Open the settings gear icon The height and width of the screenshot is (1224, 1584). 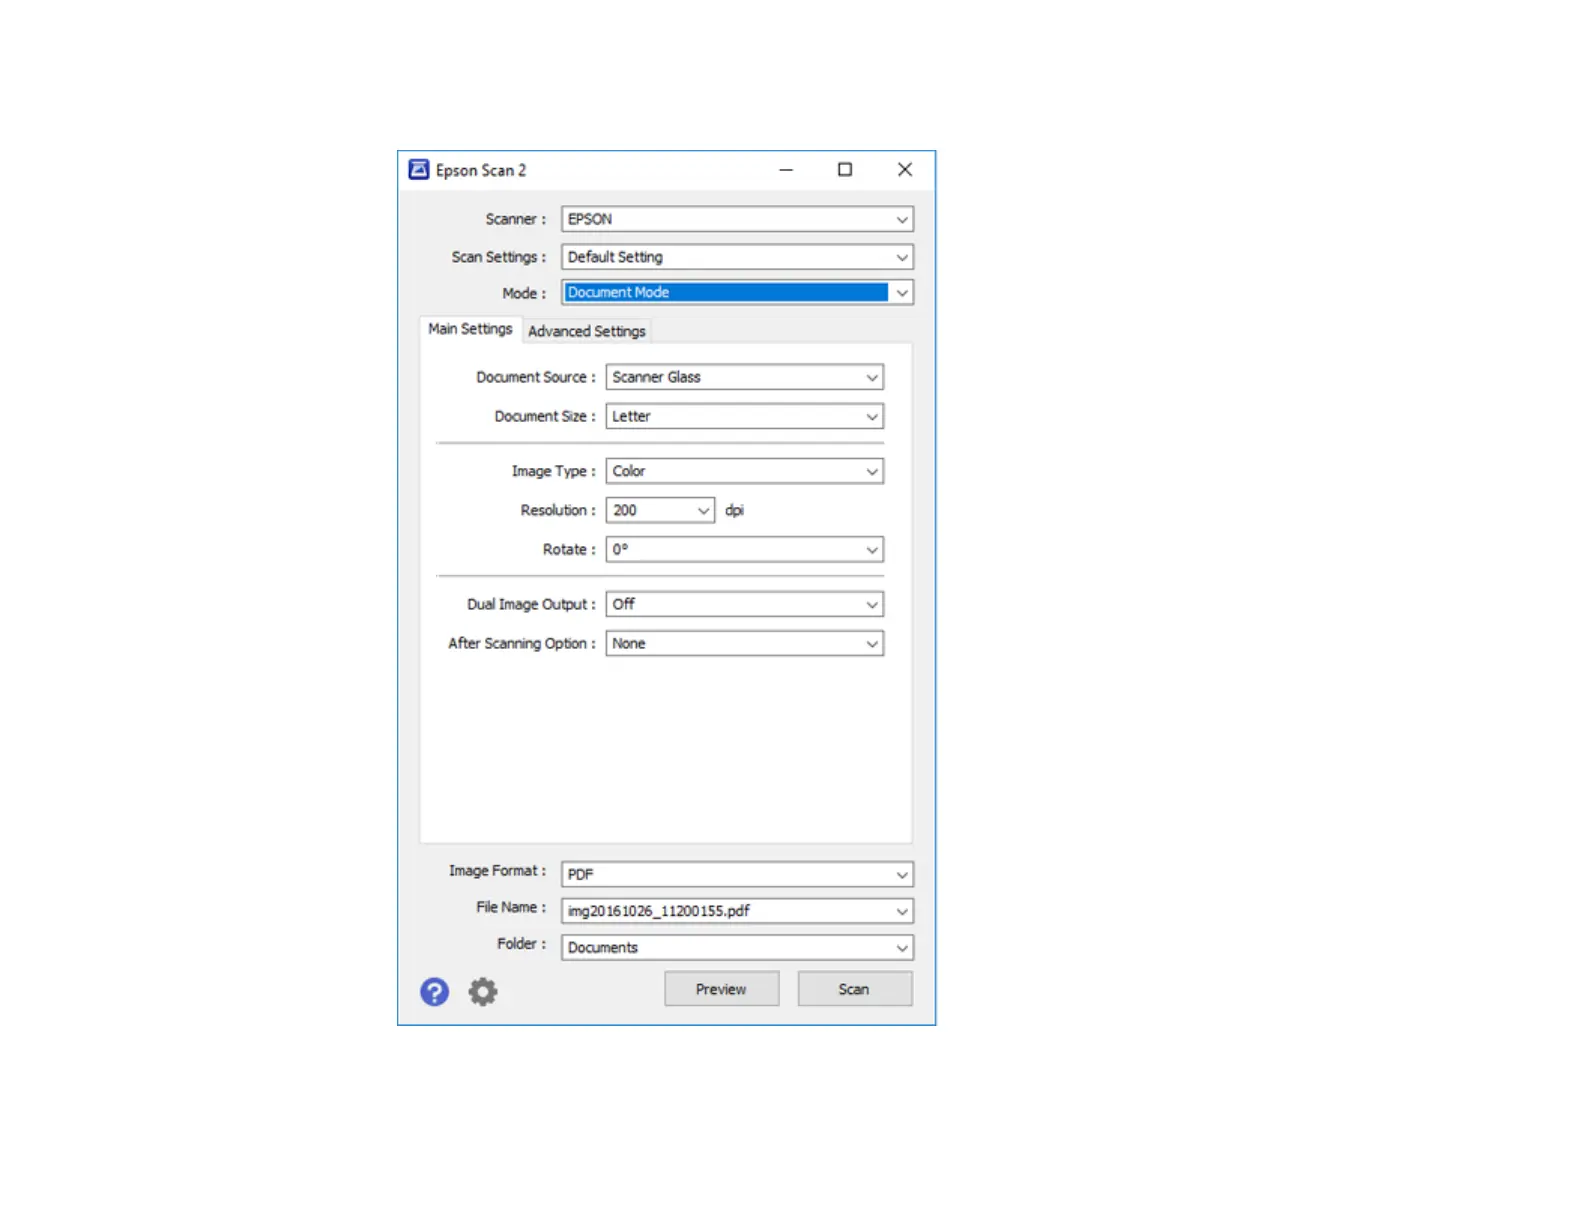pos(483,992)
